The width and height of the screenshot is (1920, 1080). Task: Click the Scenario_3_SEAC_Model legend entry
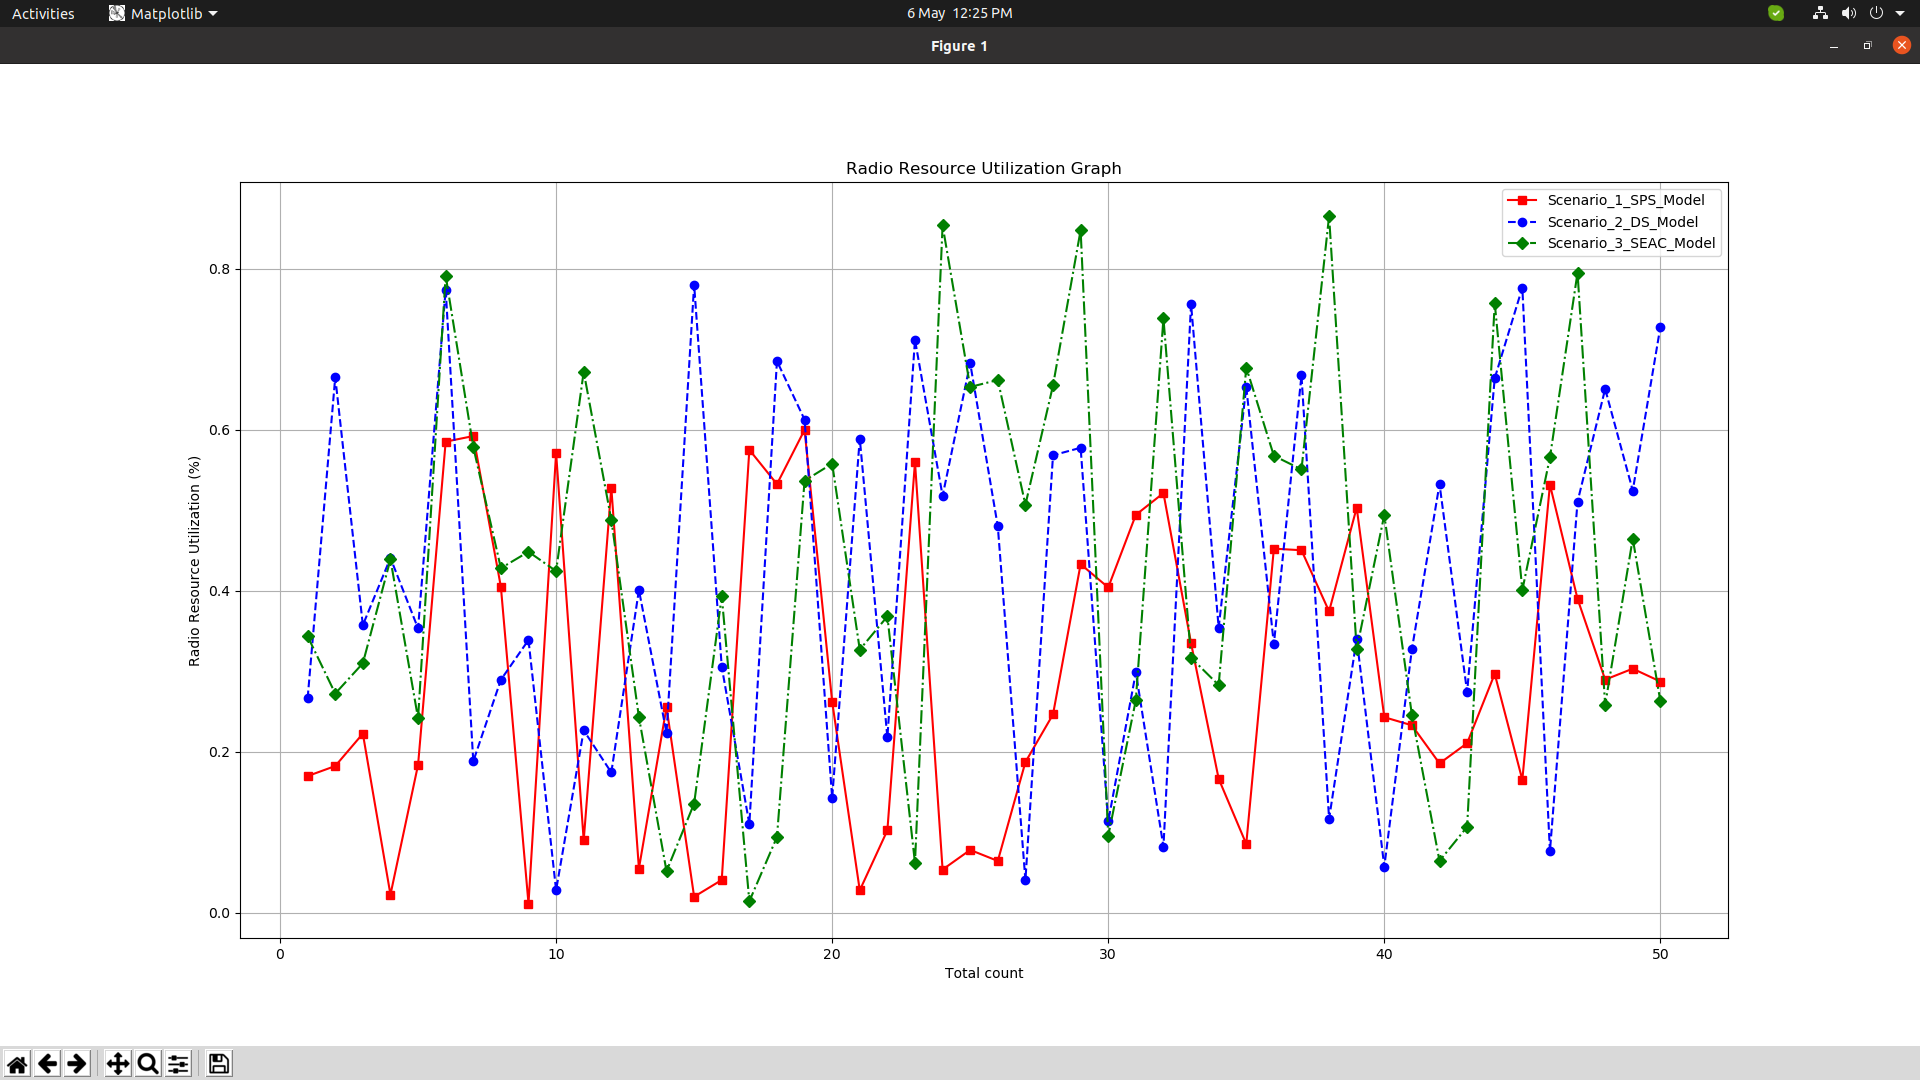click(x=1630, y=243)
